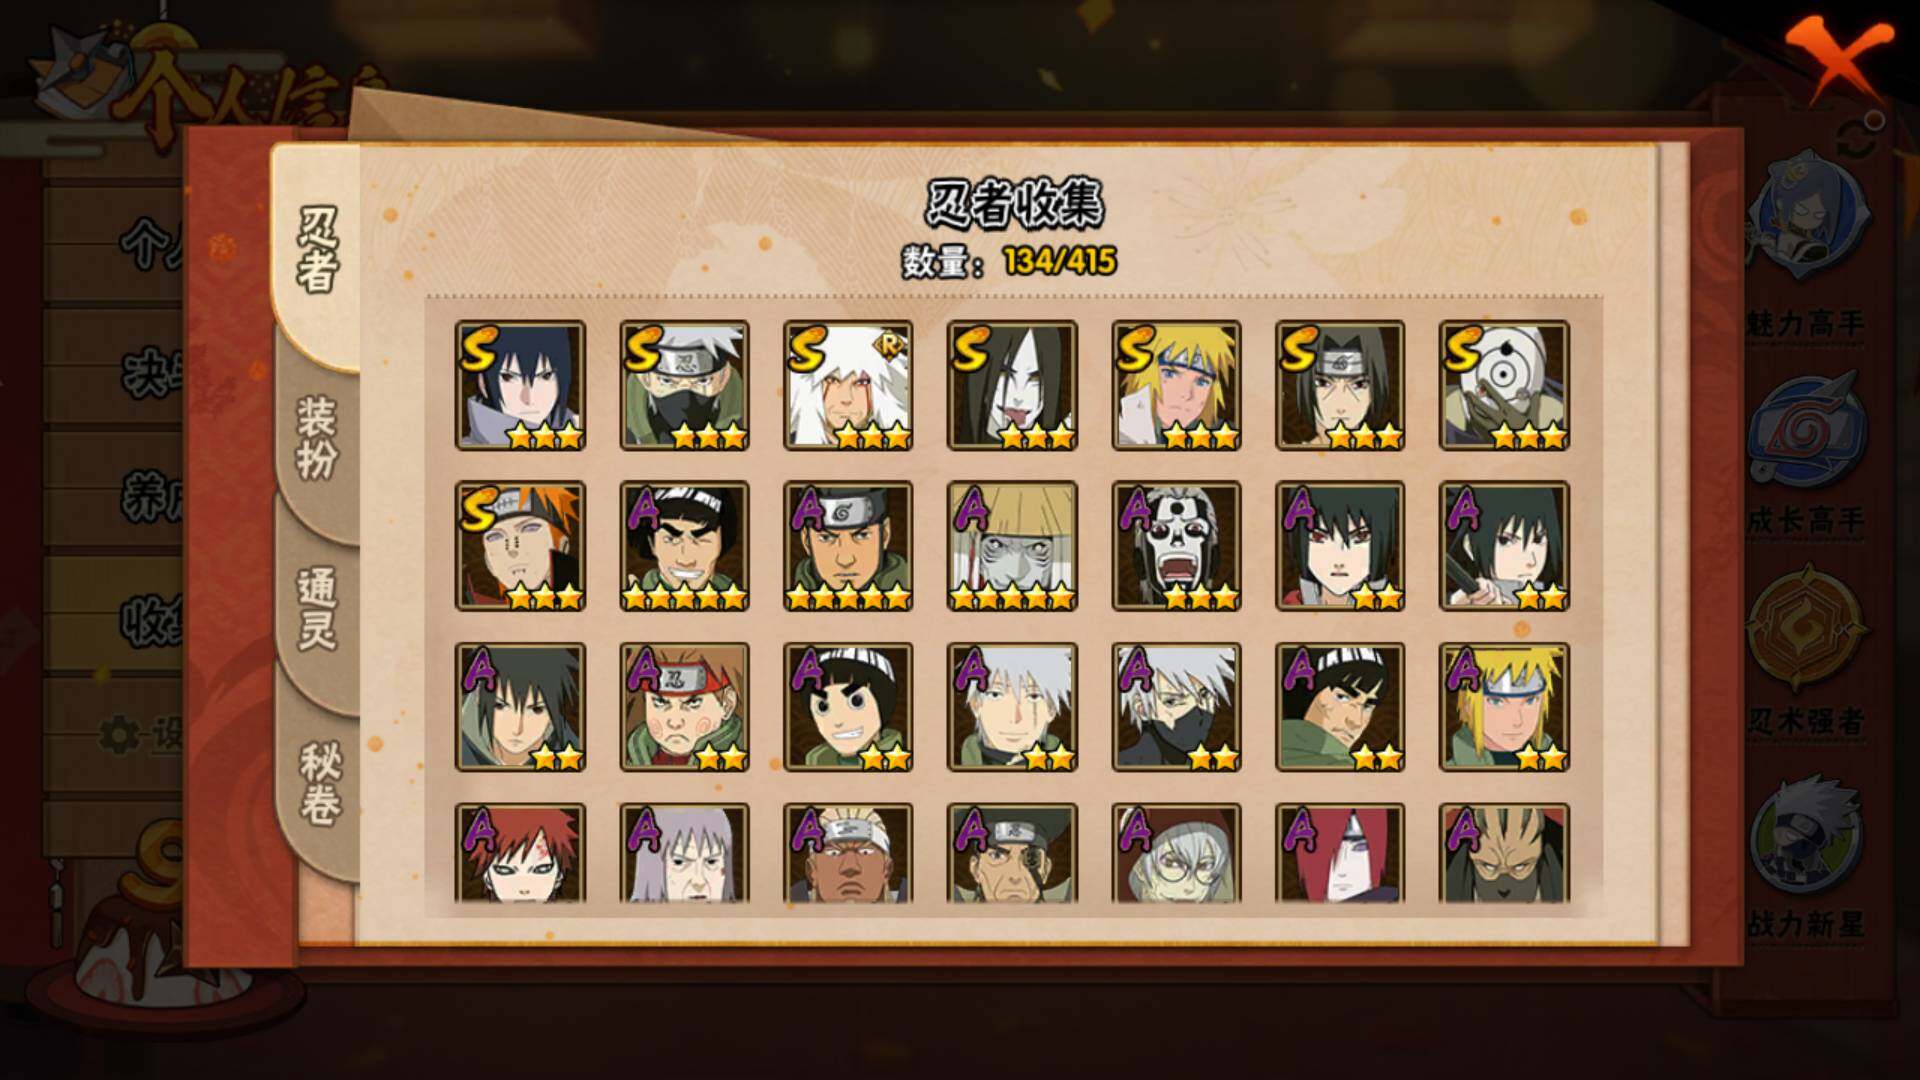
Task: Choose white-haired Jiraiya S-rank card
Action: pyautogui.click(x=848, y=385)
